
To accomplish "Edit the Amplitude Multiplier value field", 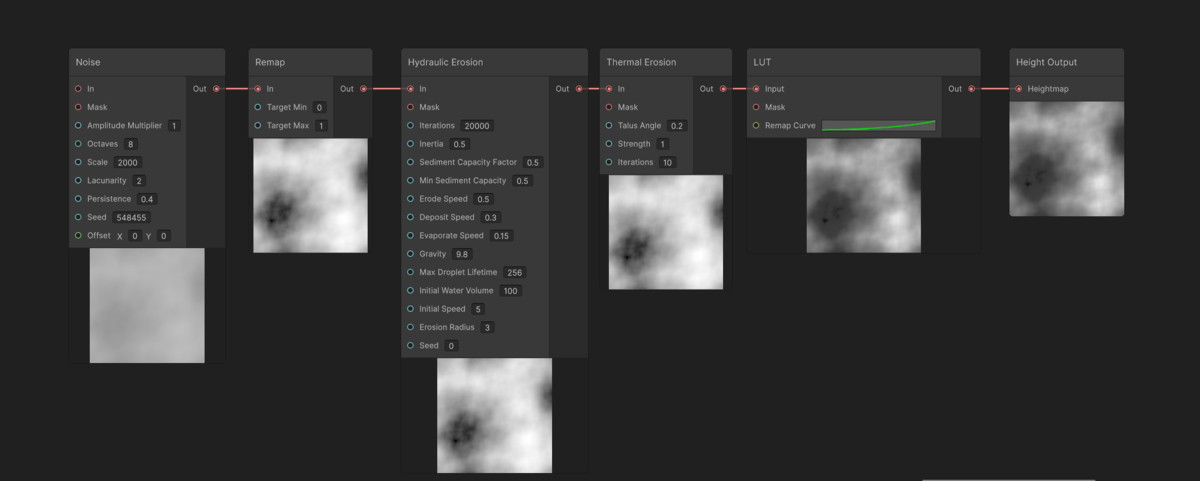I will [x=174, y=126].
